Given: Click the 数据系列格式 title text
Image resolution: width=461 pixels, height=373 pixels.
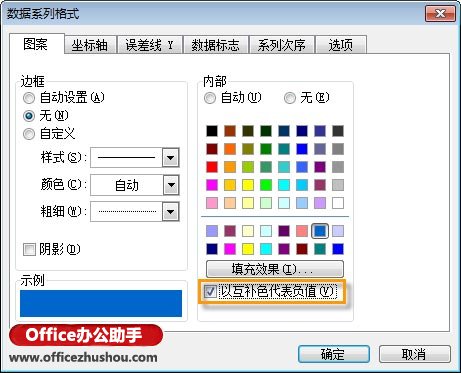Looking at the screenshot, I should click(x=43, y=14).
